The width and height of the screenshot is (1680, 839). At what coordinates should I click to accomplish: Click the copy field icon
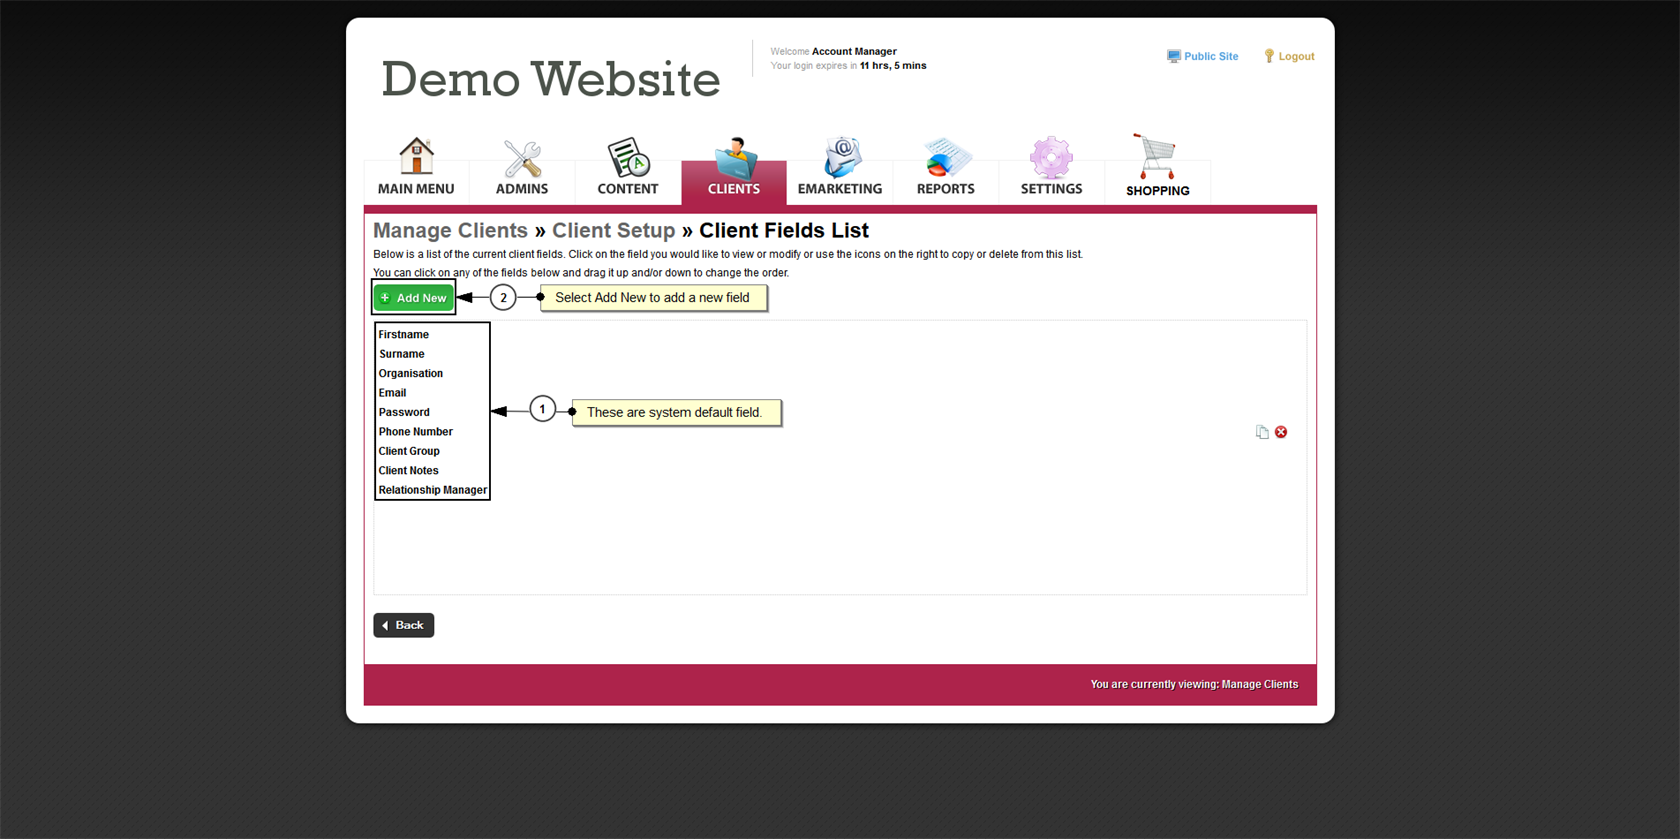point(1262,432)
